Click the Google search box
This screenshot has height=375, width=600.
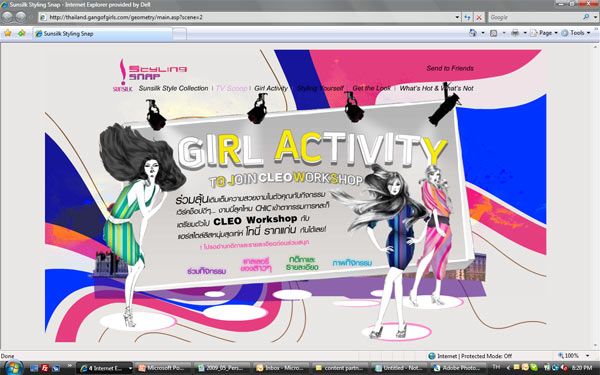[535, 17]
